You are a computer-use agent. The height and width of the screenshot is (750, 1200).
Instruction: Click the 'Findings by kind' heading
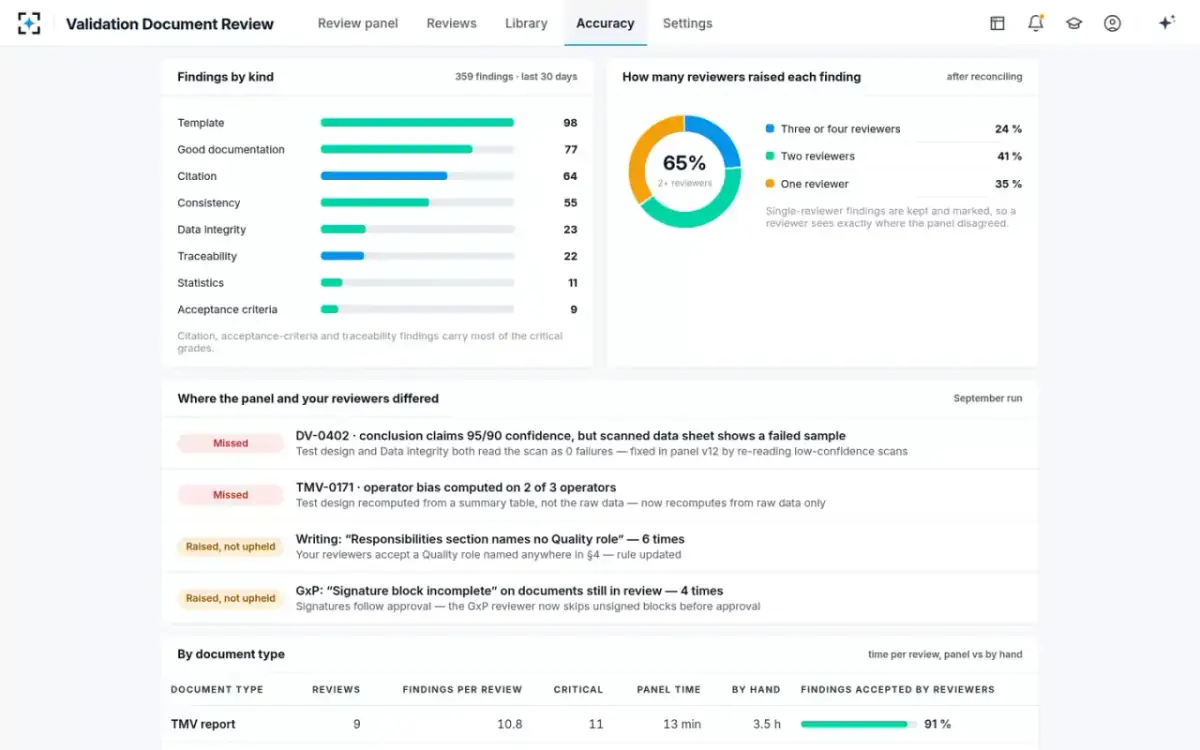pyautogui.click(x=225, y=77)
